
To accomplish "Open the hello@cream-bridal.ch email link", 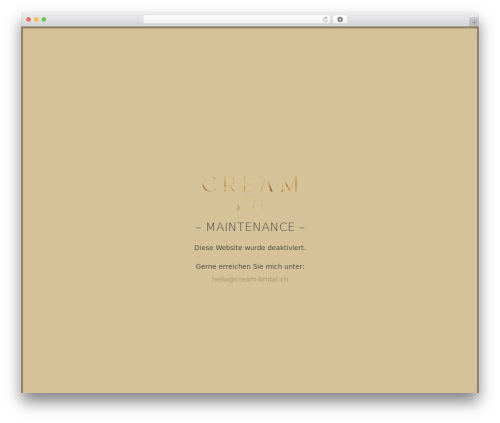I will click(x=250, y=279).
